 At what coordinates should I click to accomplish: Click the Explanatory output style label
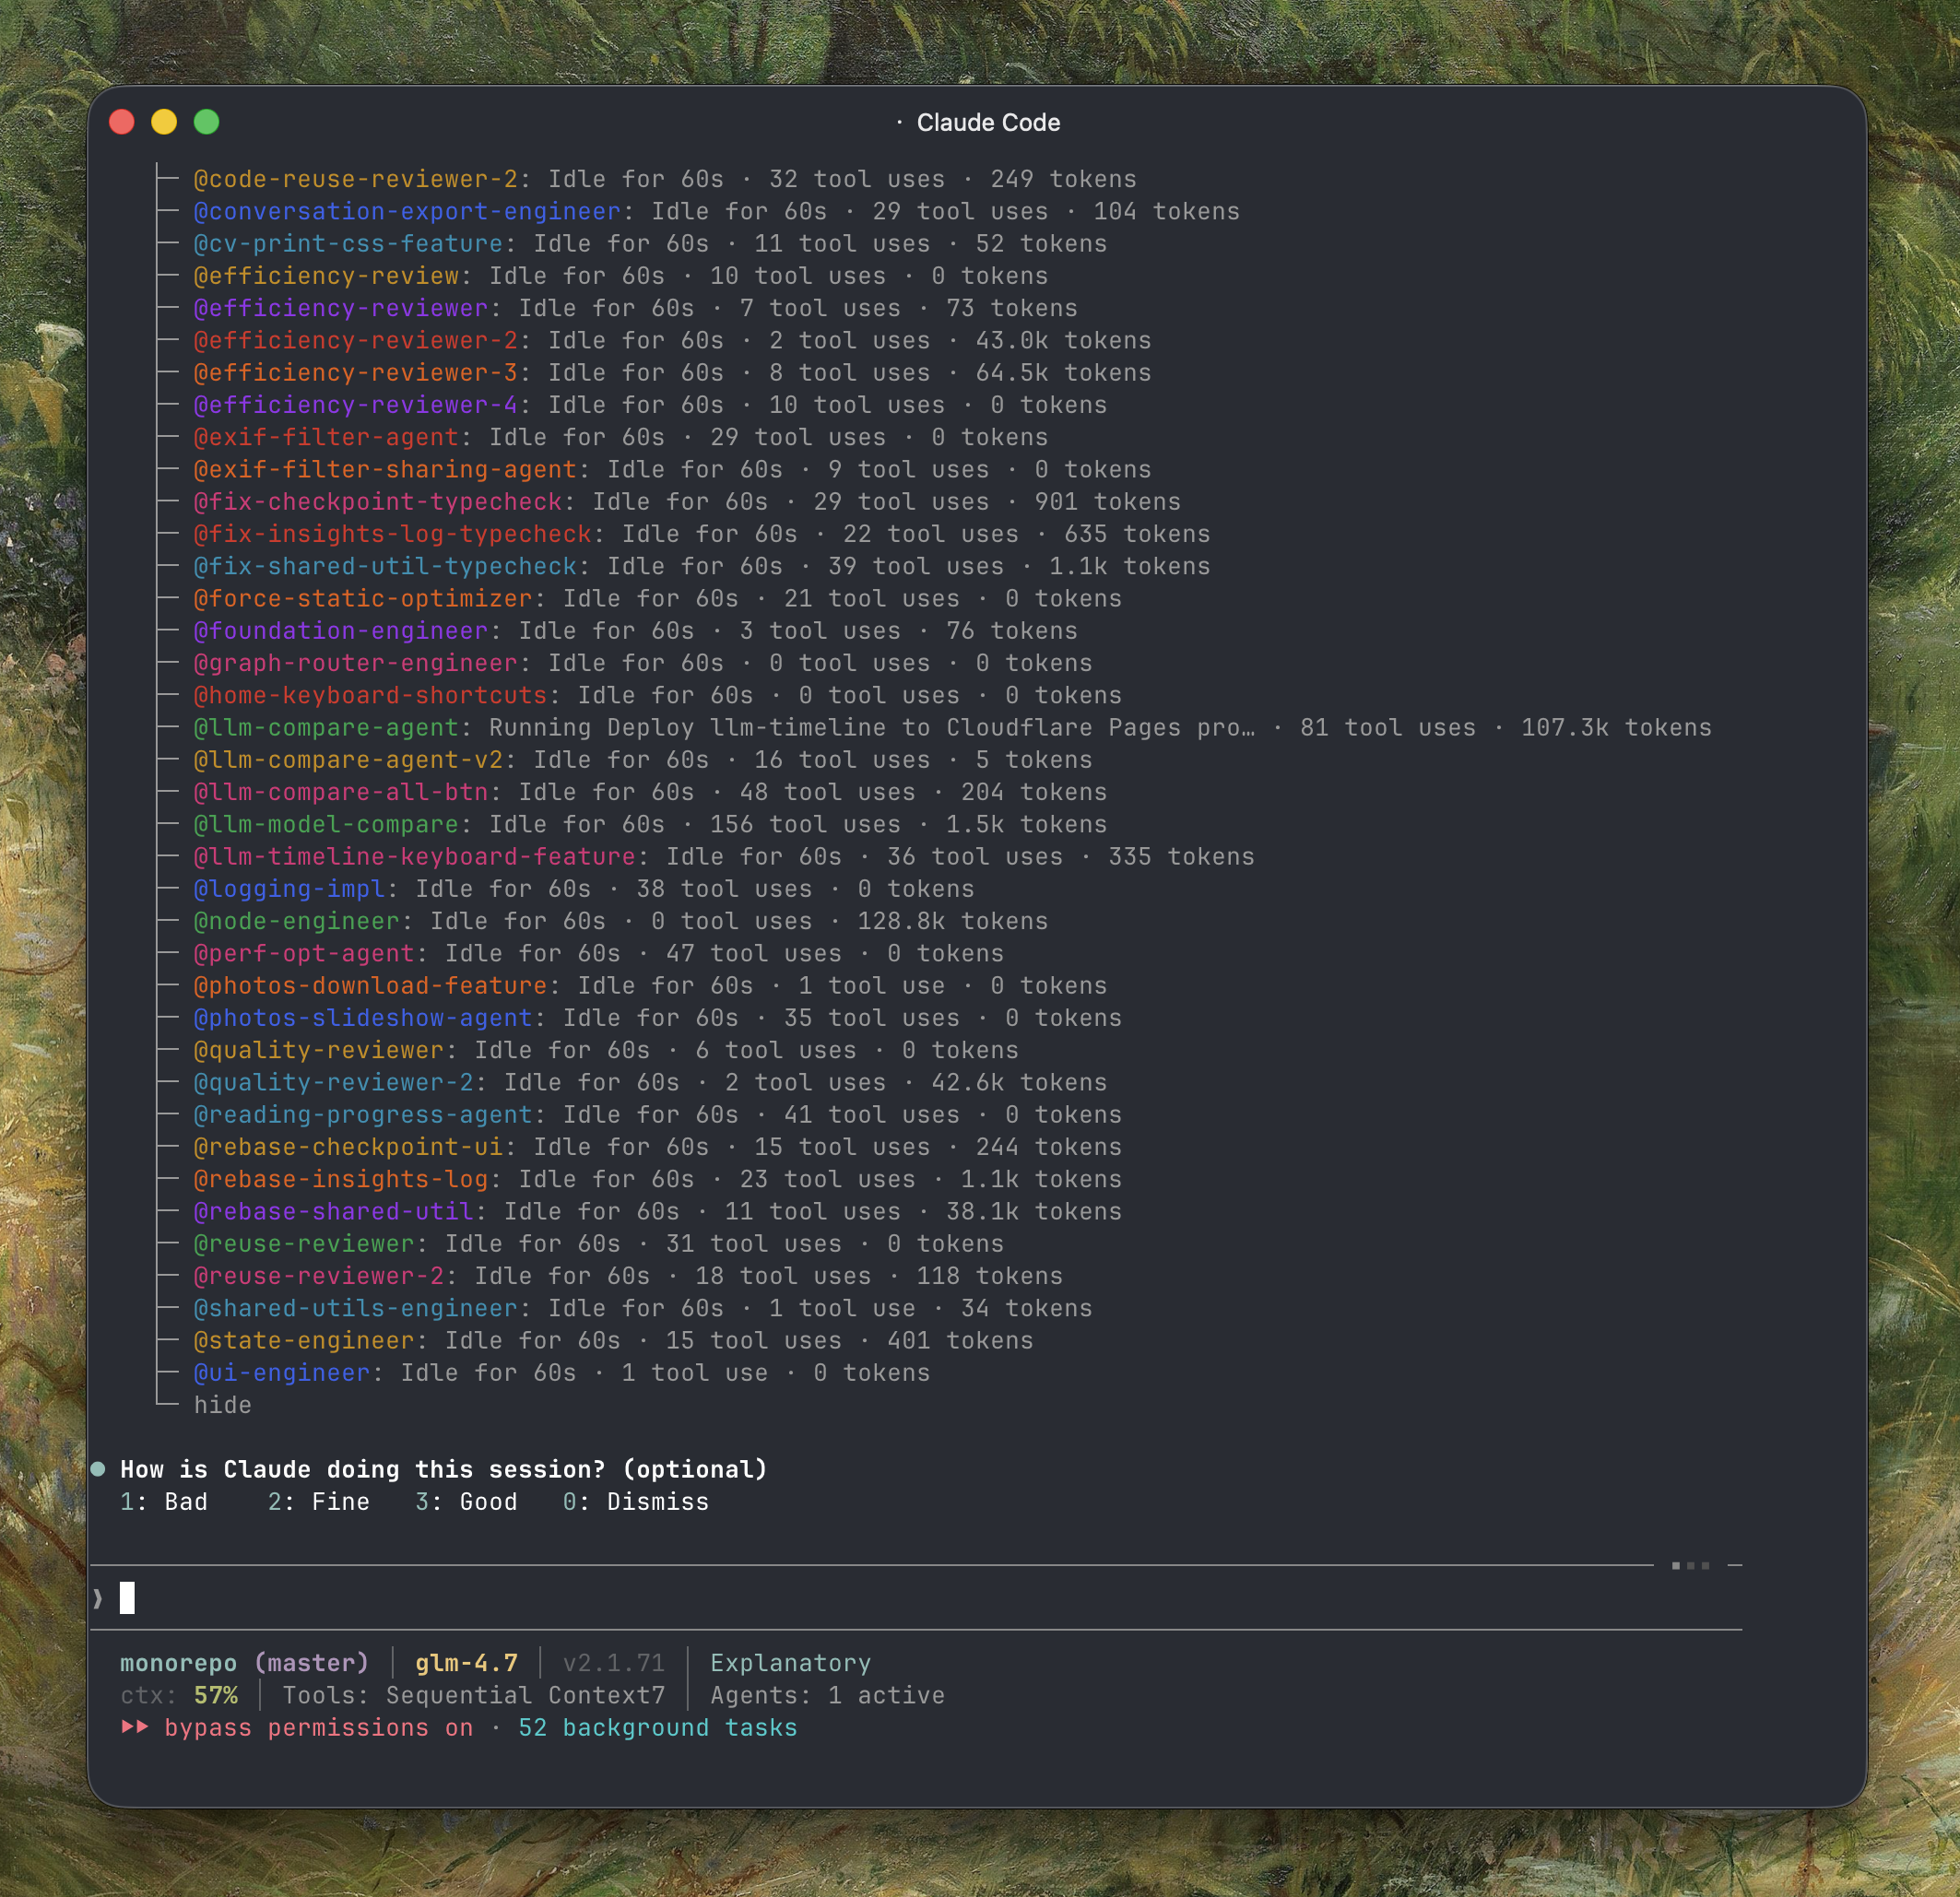click(790, 1663)
